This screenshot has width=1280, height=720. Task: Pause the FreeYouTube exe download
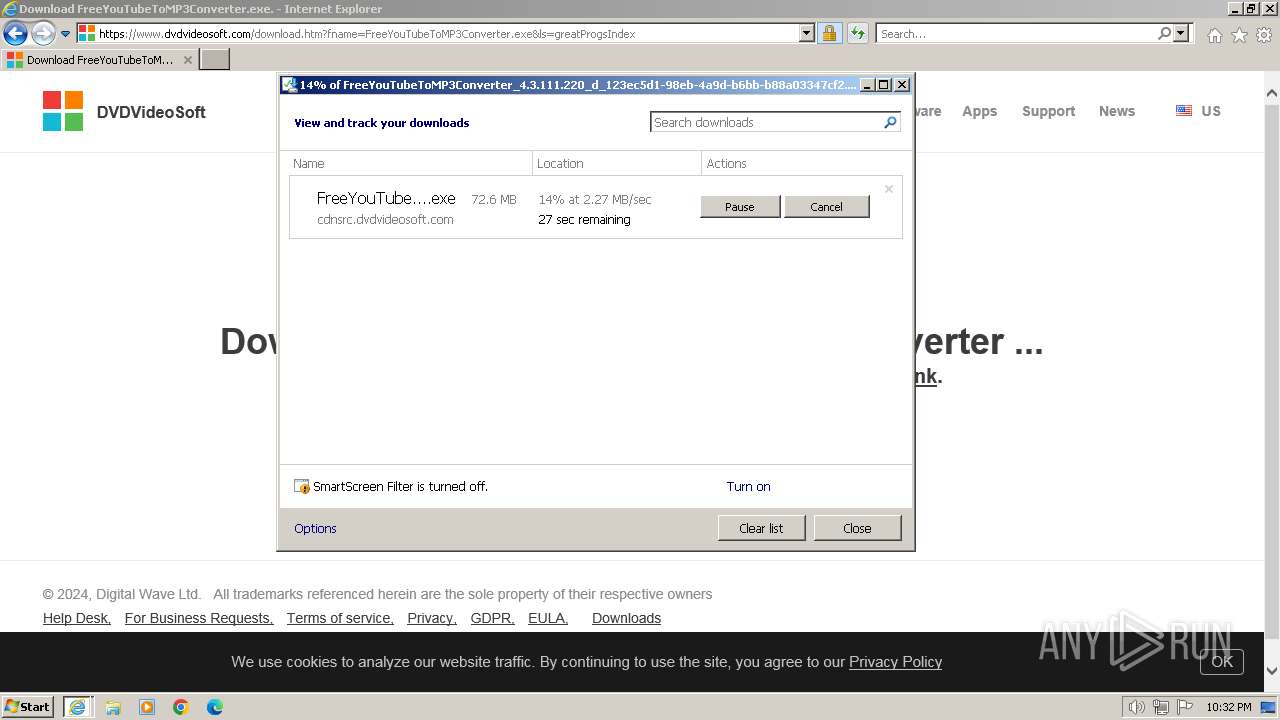(x=740, y=207)
